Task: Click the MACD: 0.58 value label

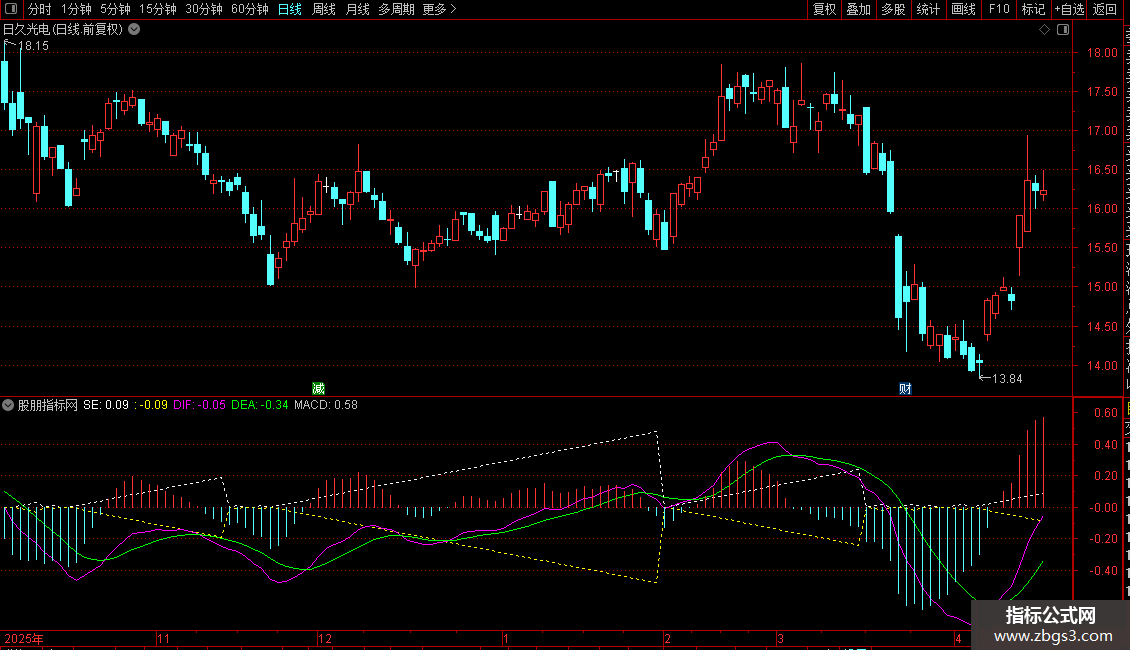Action: click(326, 405)
